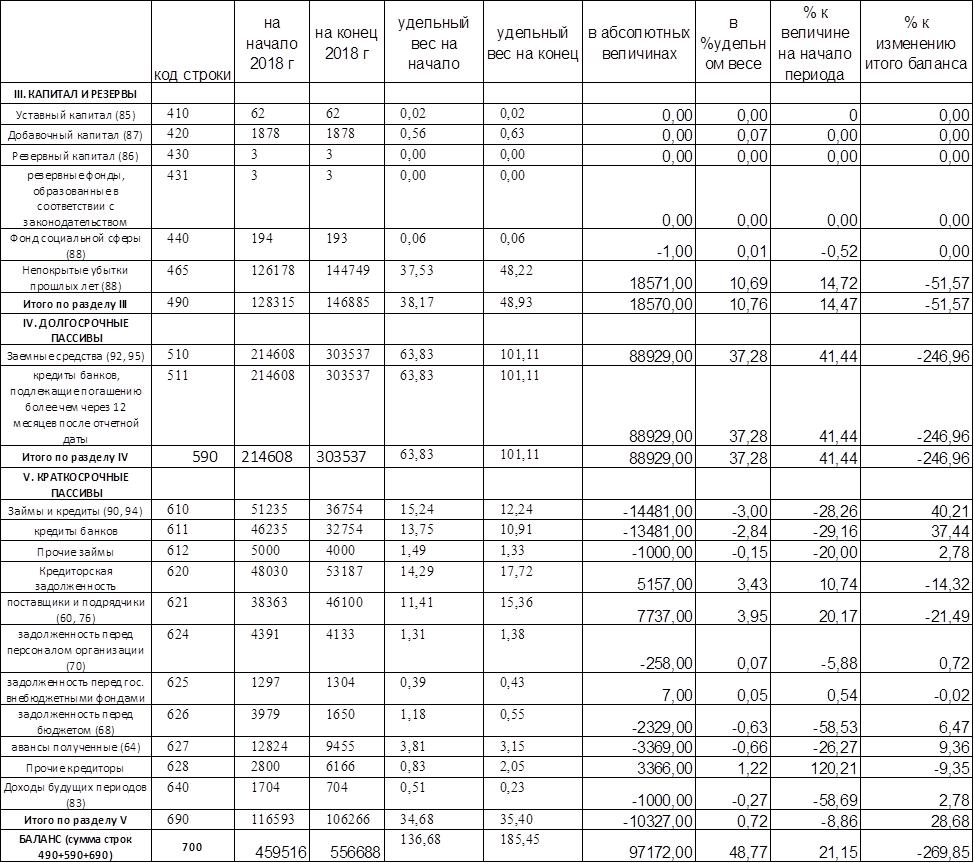Viewport: 974px width, 863px height.
Task: Click 'Прочие кредиторы' cell
Action: (x=76, y=767)
